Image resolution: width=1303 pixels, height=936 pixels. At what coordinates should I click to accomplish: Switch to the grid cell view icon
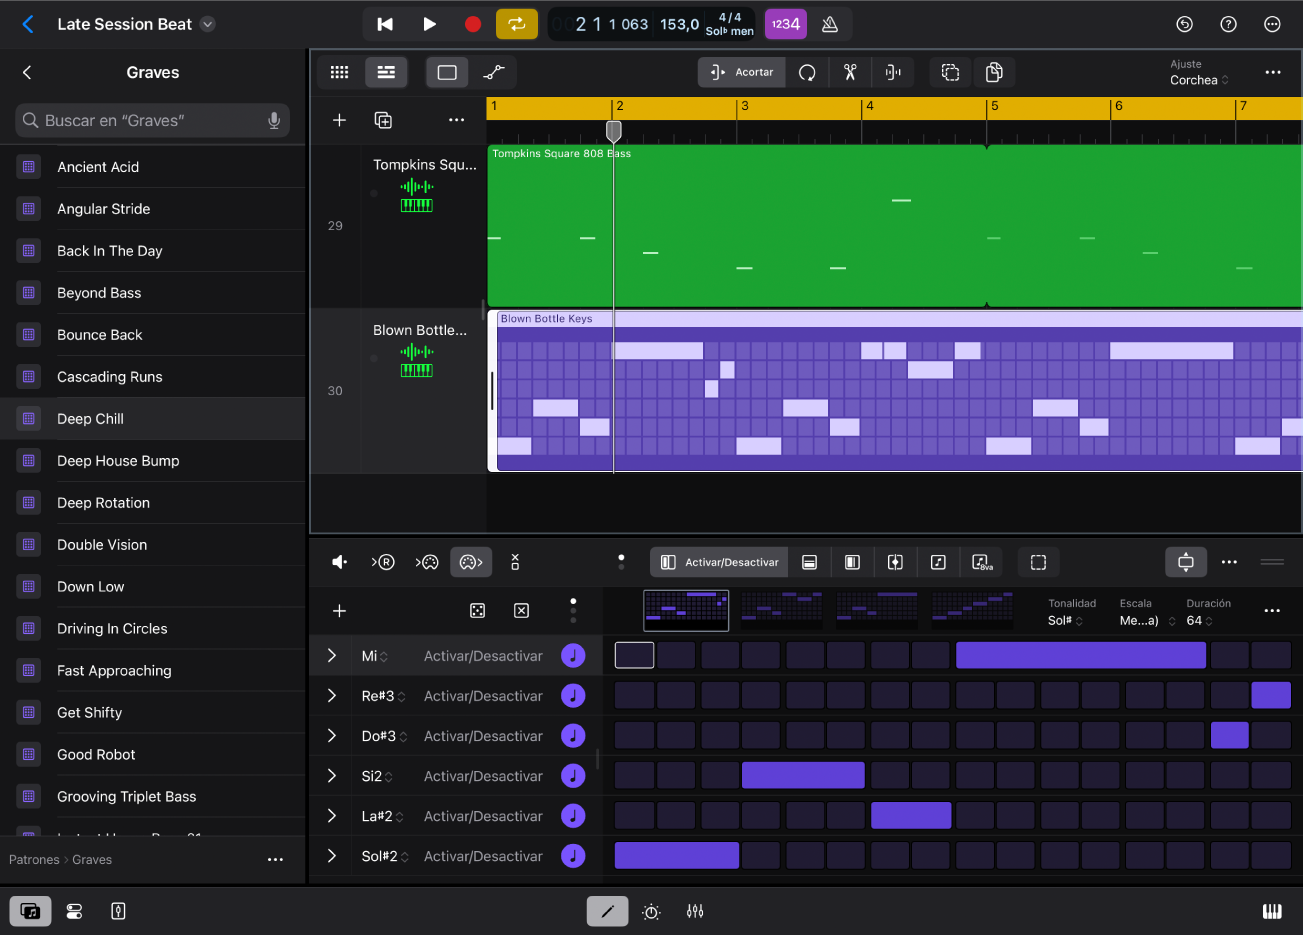point(339,72)
